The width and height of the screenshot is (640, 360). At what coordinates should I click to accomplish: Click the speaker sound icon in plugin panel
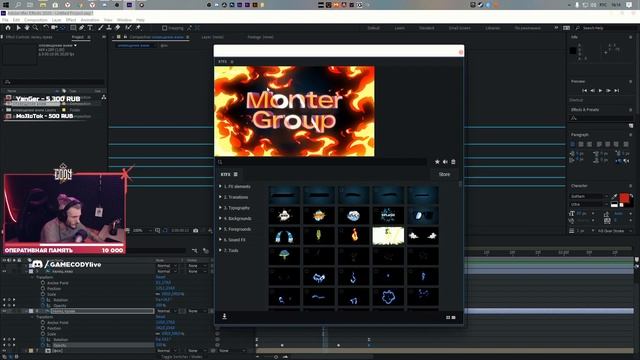point(445,162)
